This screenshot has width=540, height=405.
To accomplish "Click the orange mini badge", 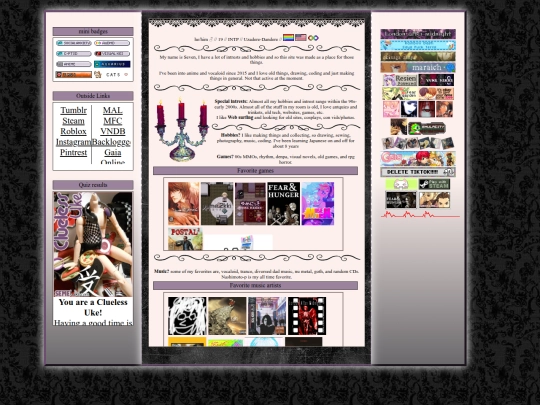I will coord(74,75).
